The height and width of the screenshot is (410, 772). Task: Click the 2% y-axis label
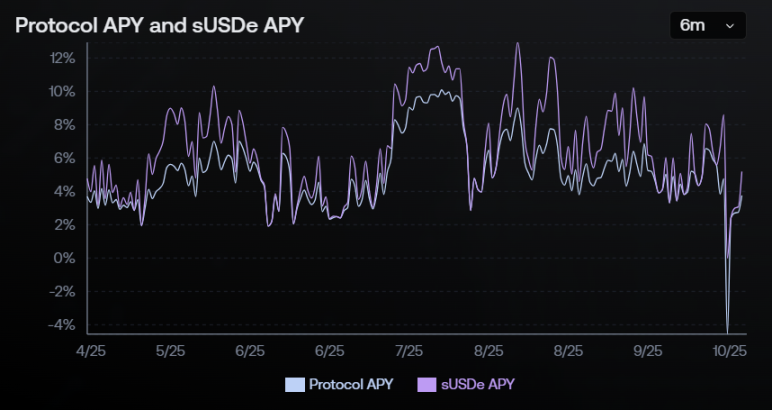tap(66, 225)
